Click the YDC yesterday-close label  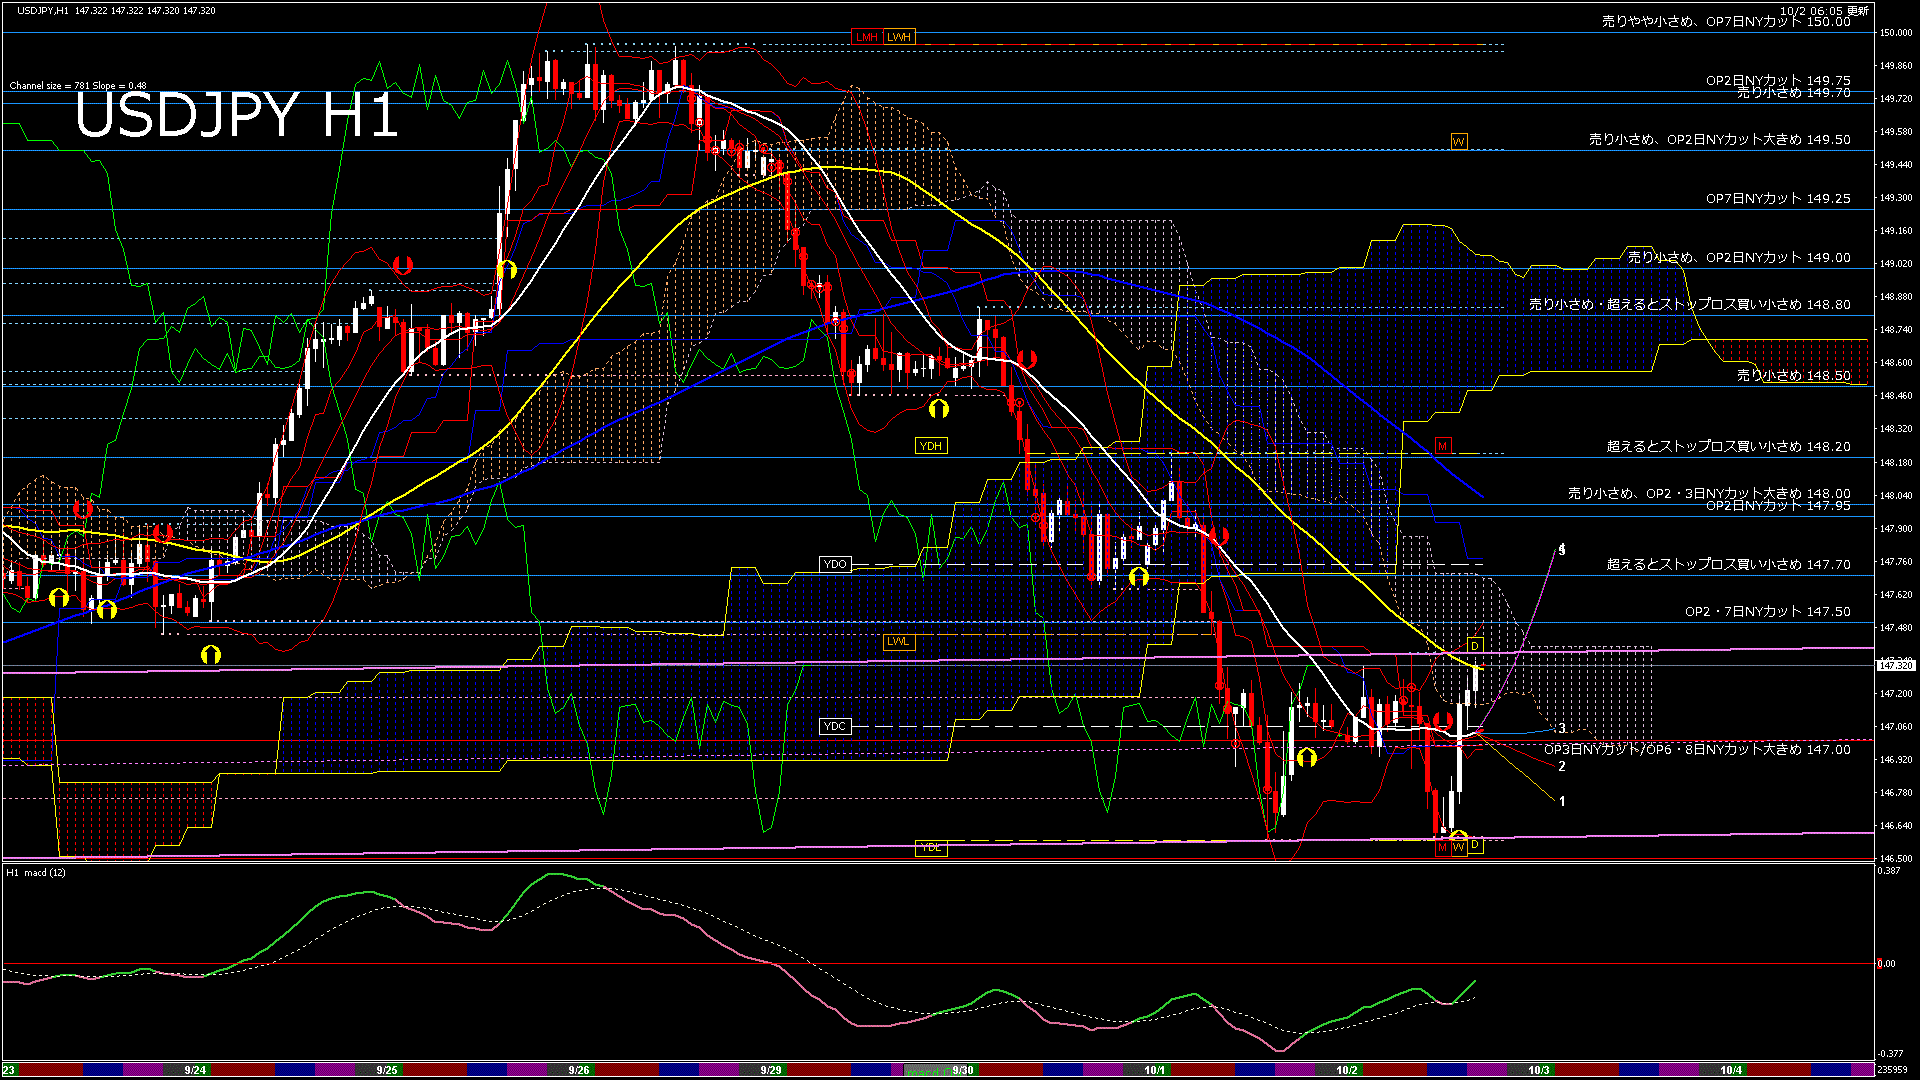[835, 726]
